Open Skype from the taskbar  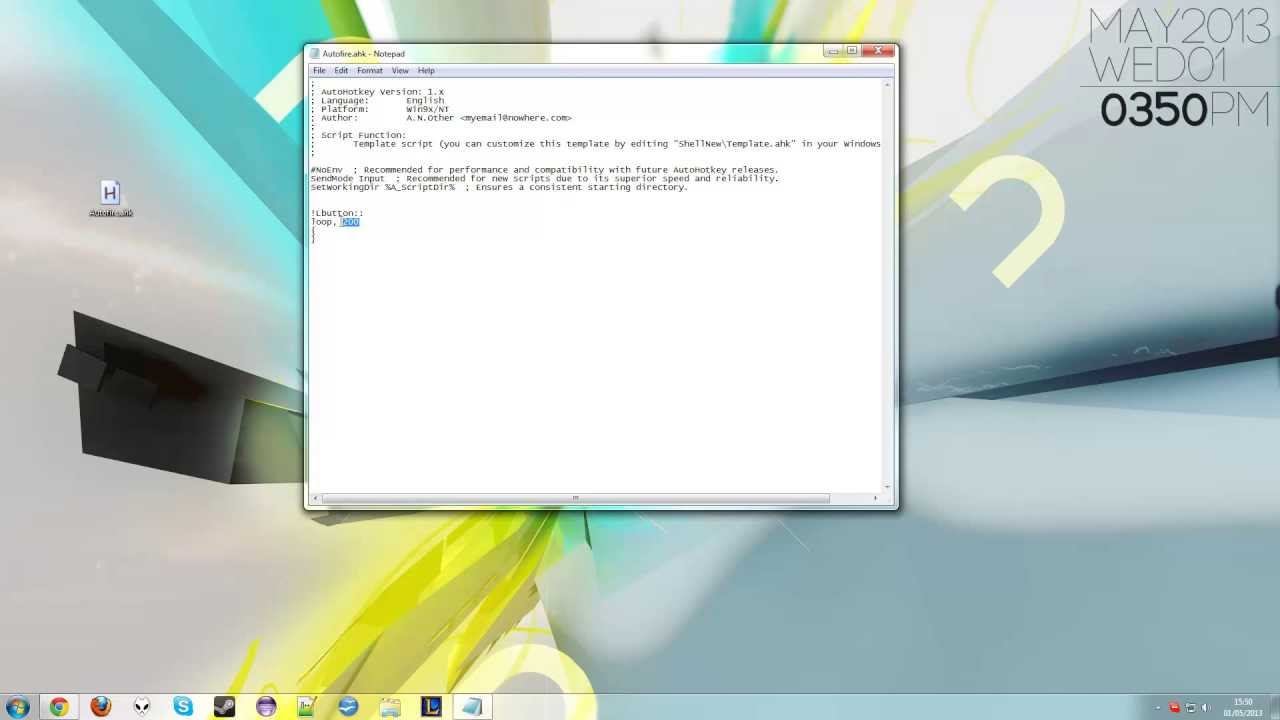click(183, 707)
